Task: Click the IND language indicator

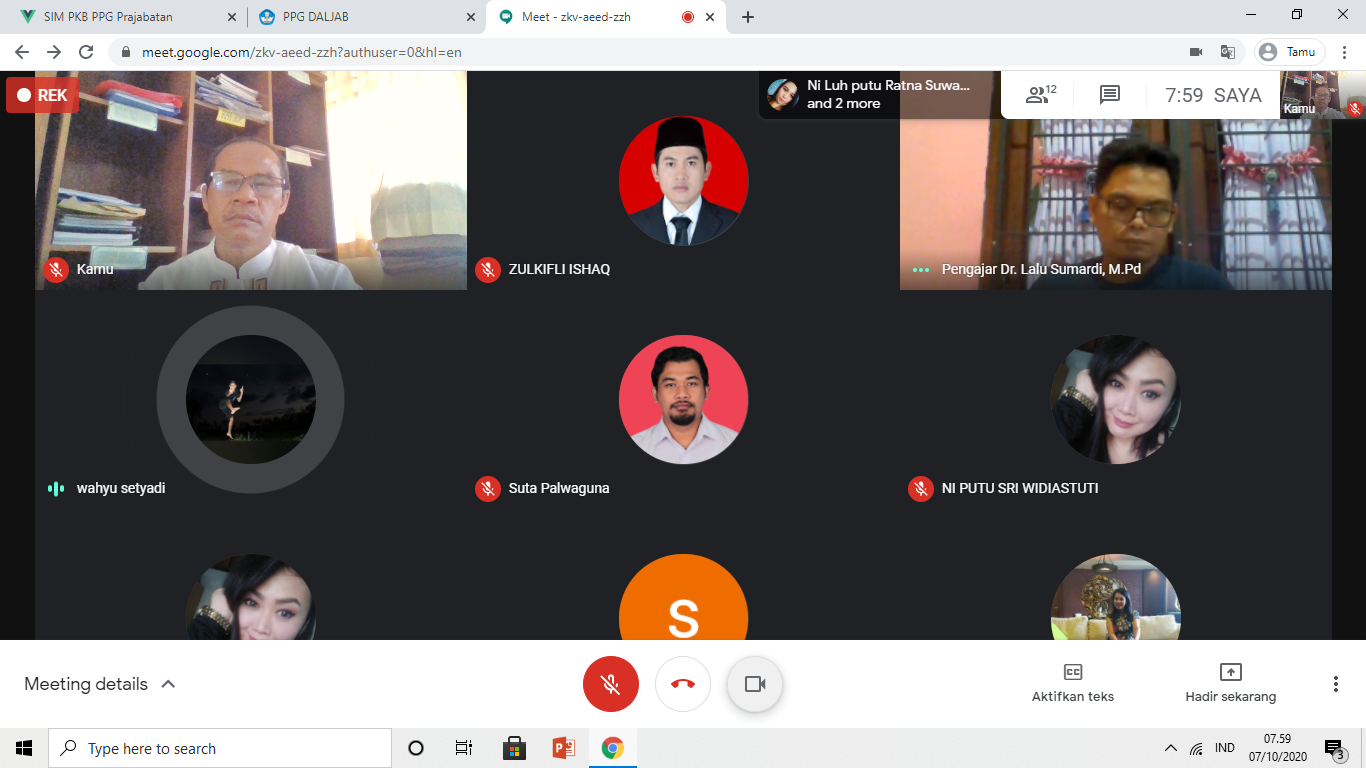Action: pyautogui.click(x=1224, y=748)
